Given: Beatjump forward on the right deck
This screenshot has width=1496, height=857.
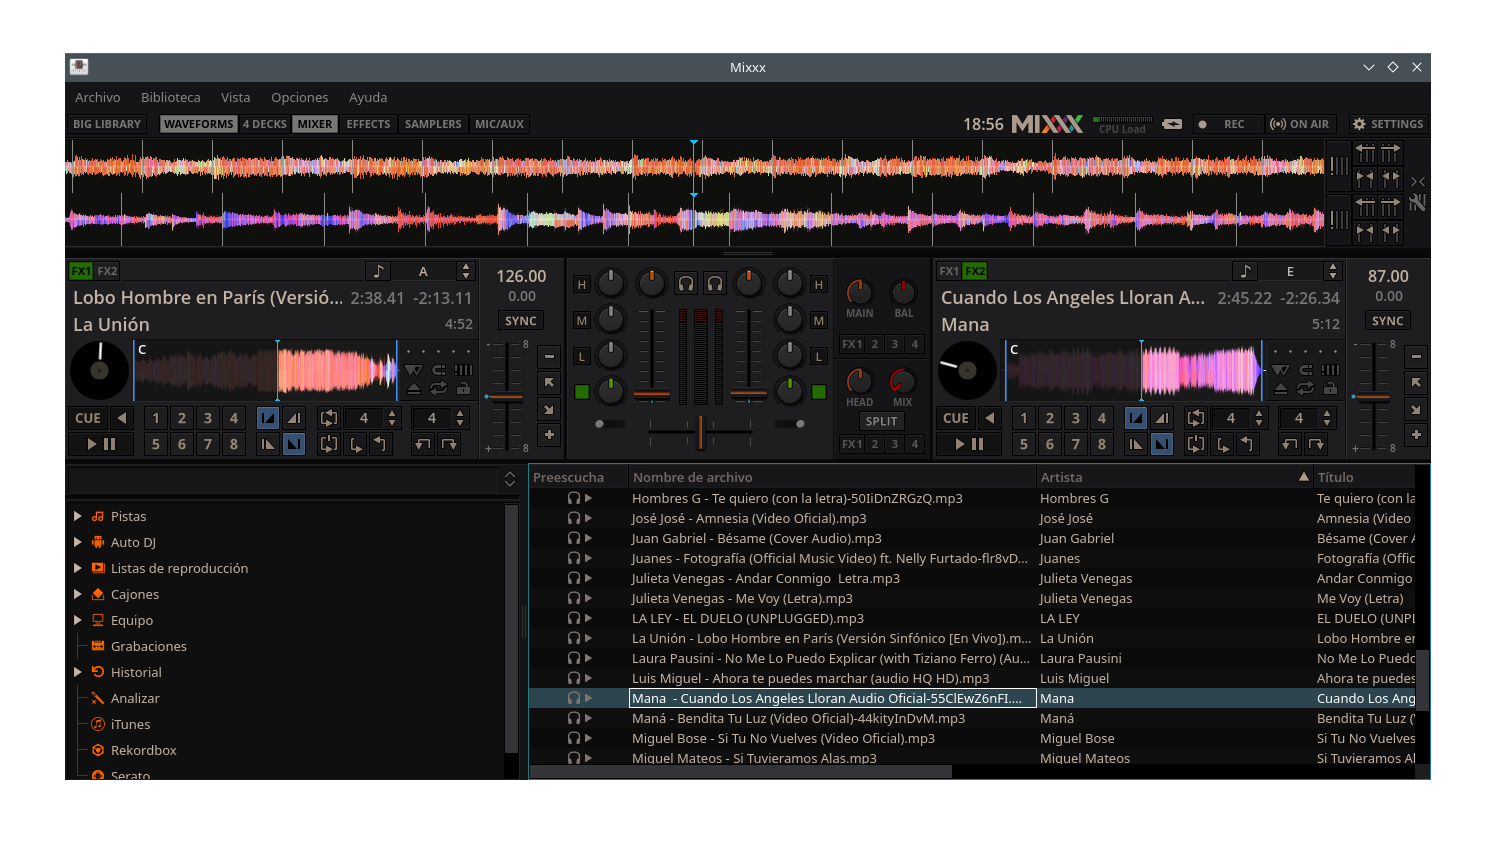Looking at the screenshot, I should 1317,444.
